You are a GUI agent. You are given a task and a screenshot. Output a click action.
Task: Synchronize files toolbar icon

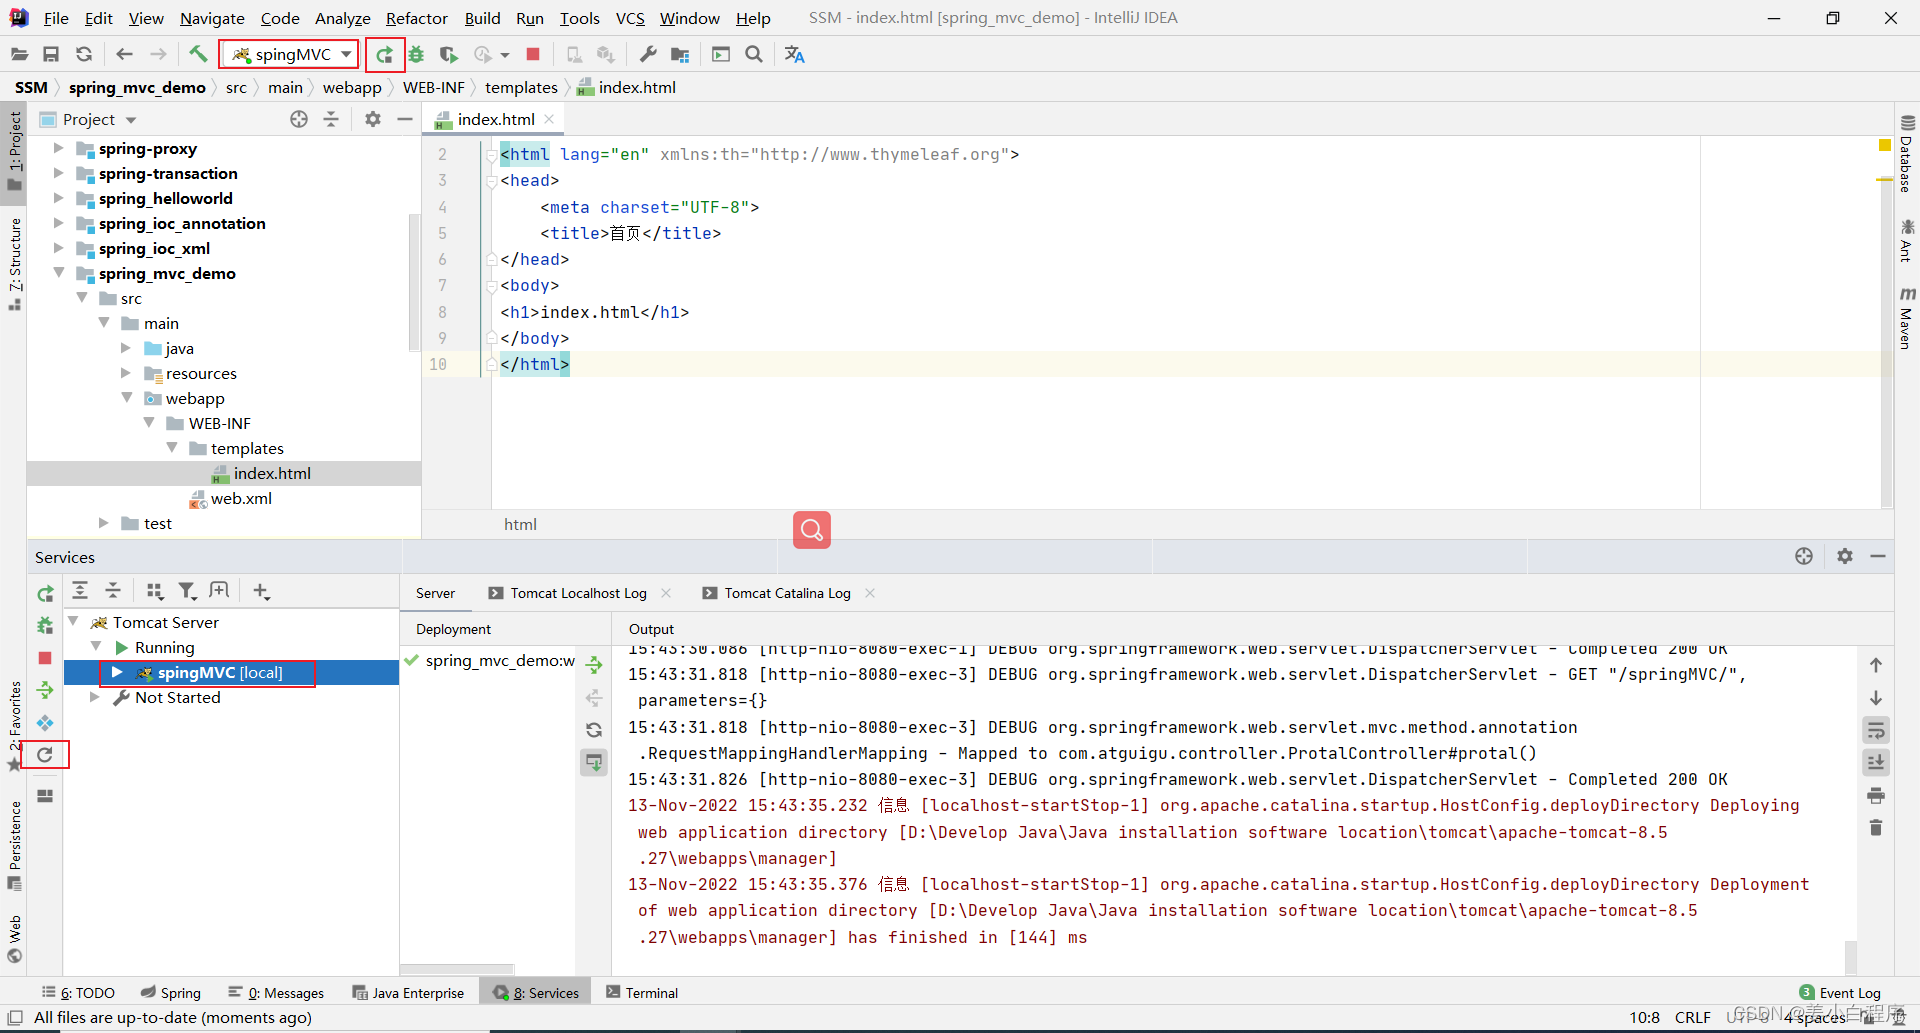pos(84,54)
